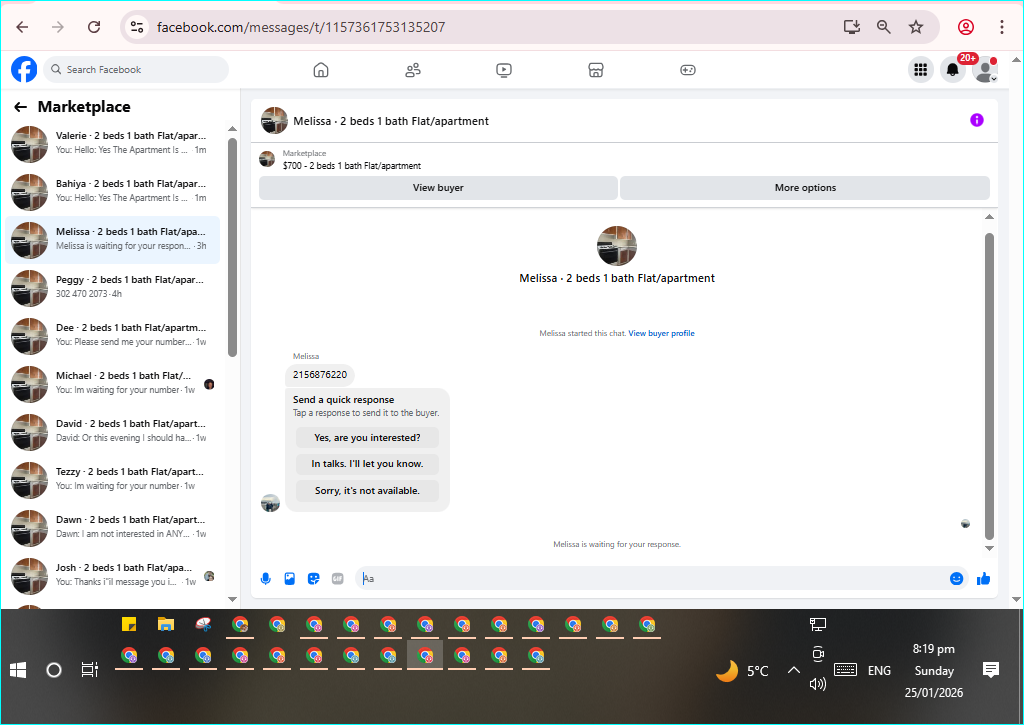Viewport: 1024px width, 725px height.
Task: Open Peggy conversation in list
Action: pyautogui.click(x=112, y=288)
